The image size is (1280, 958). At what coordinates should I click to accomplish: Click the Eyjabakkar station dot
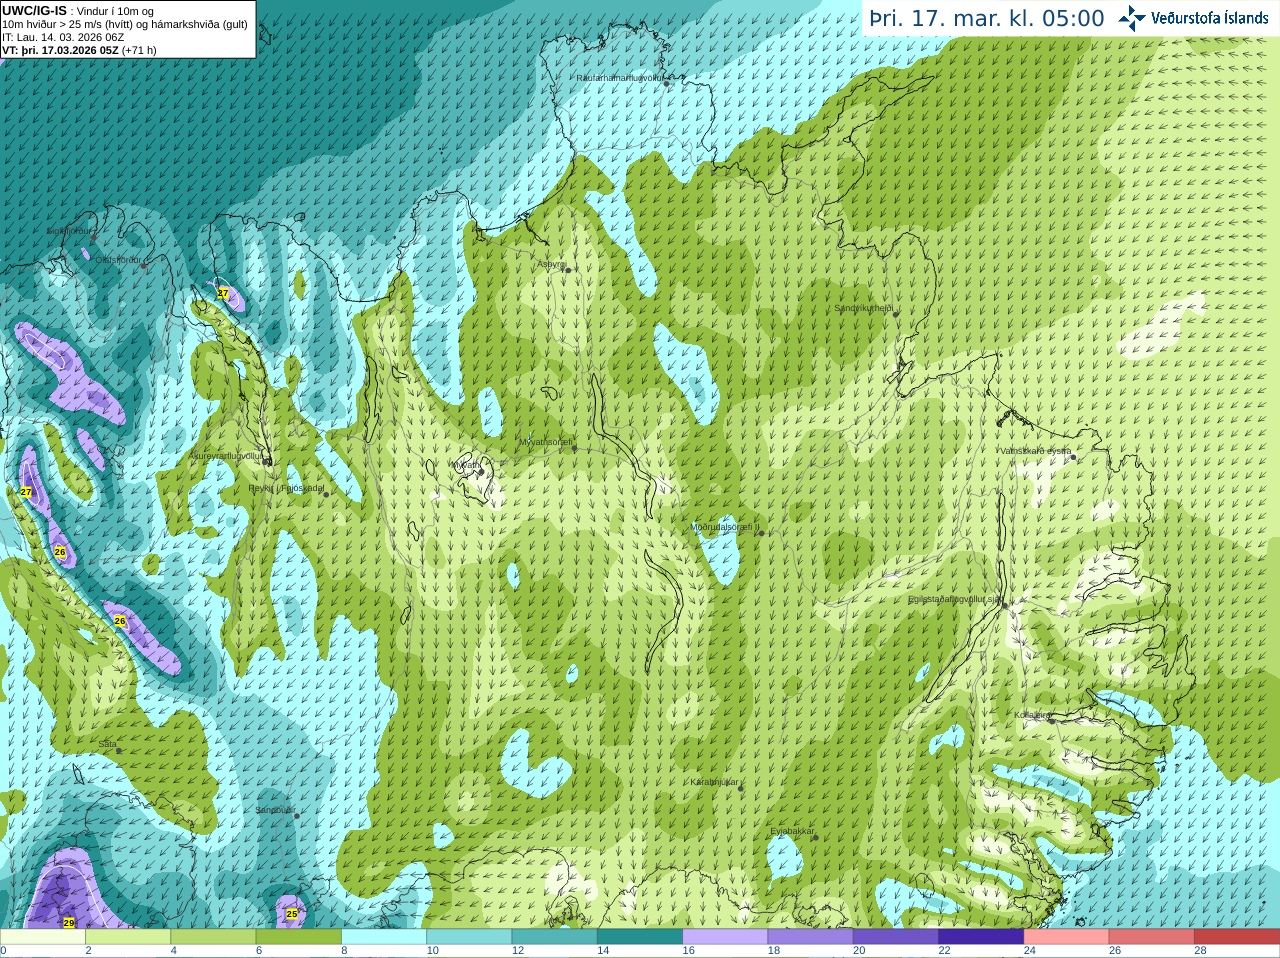point(815,837)
